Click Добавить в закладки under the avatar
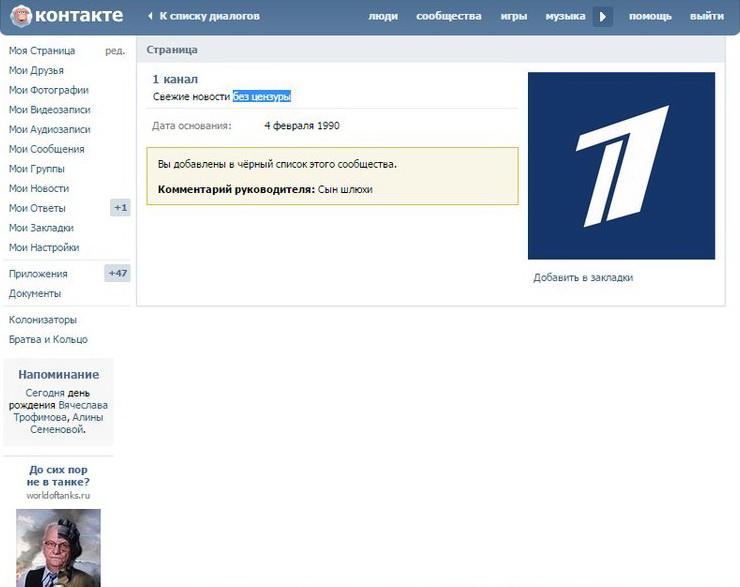Viewport: 740px width, 587px height. 583,278
